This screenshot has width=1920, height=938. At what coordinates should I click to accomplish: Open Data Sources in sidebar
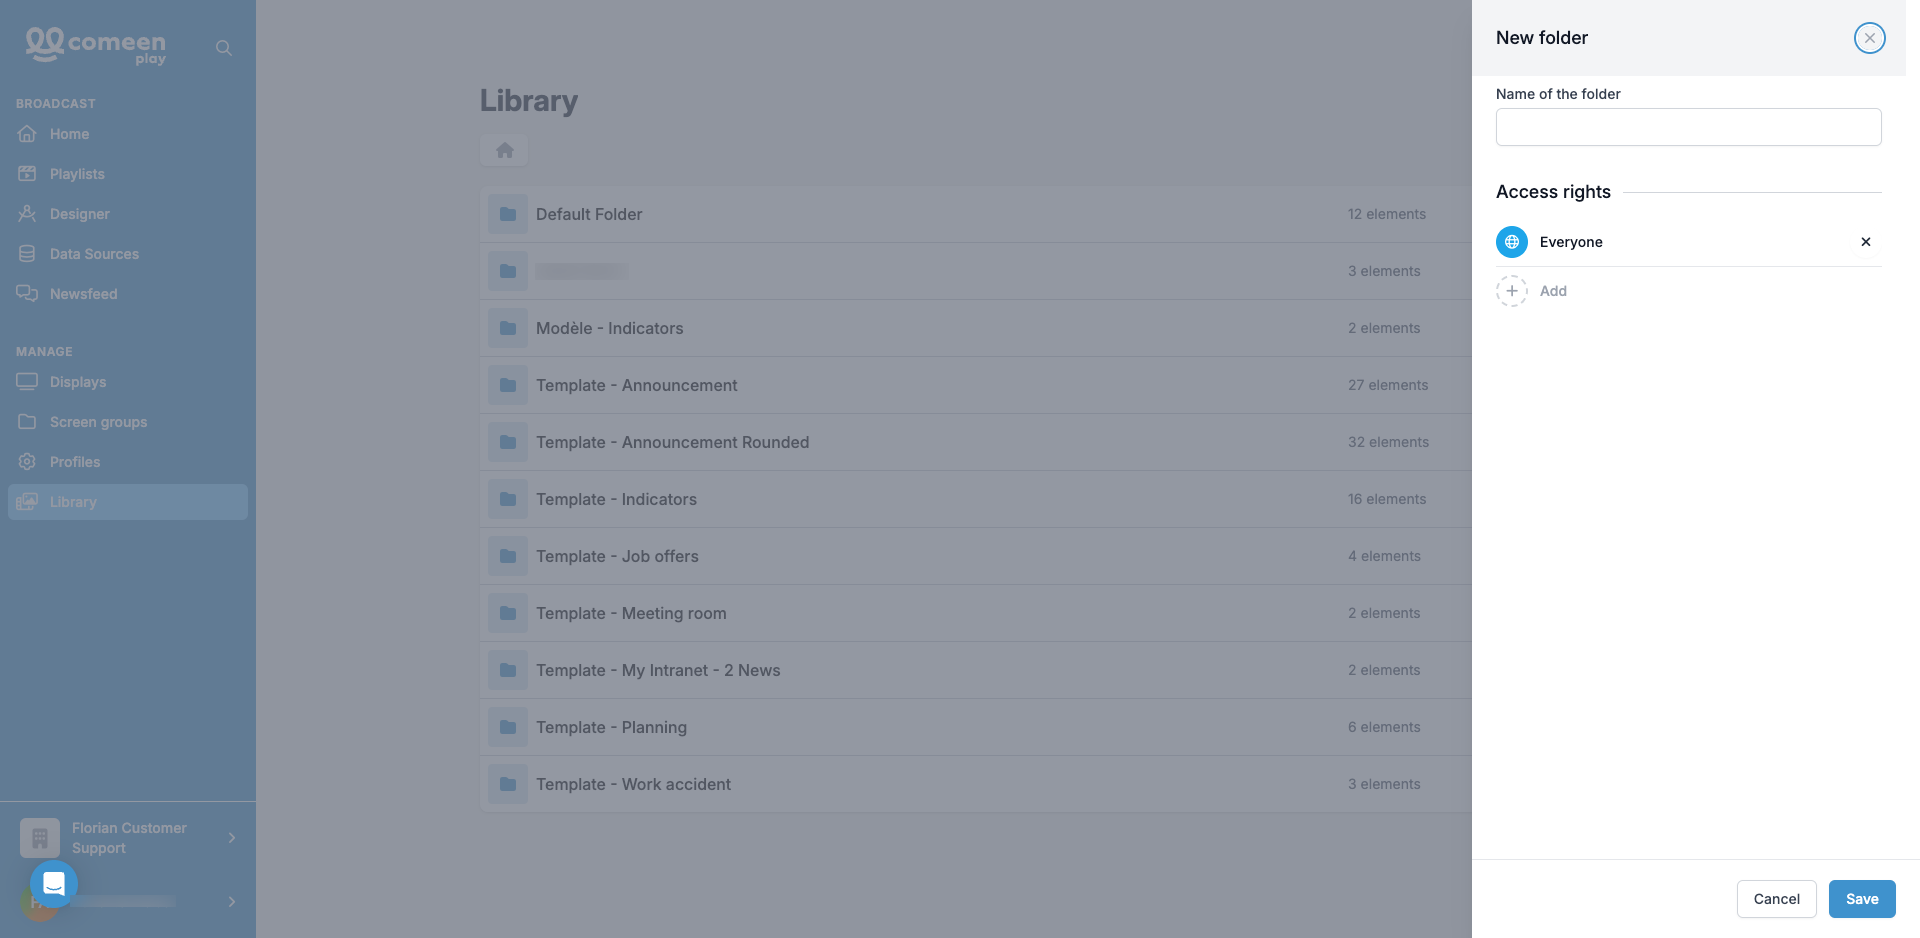pyautogui.click(x=128, y=254)
